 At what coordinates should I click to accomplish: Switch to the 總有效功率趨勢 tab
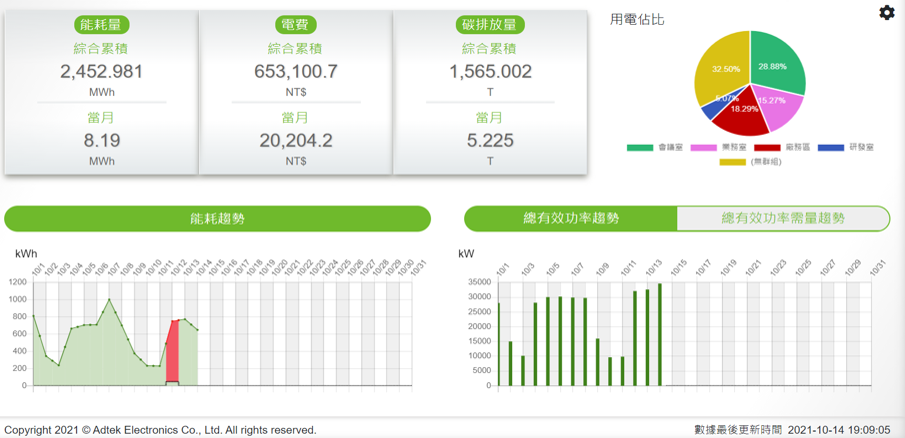coord(570,218)
